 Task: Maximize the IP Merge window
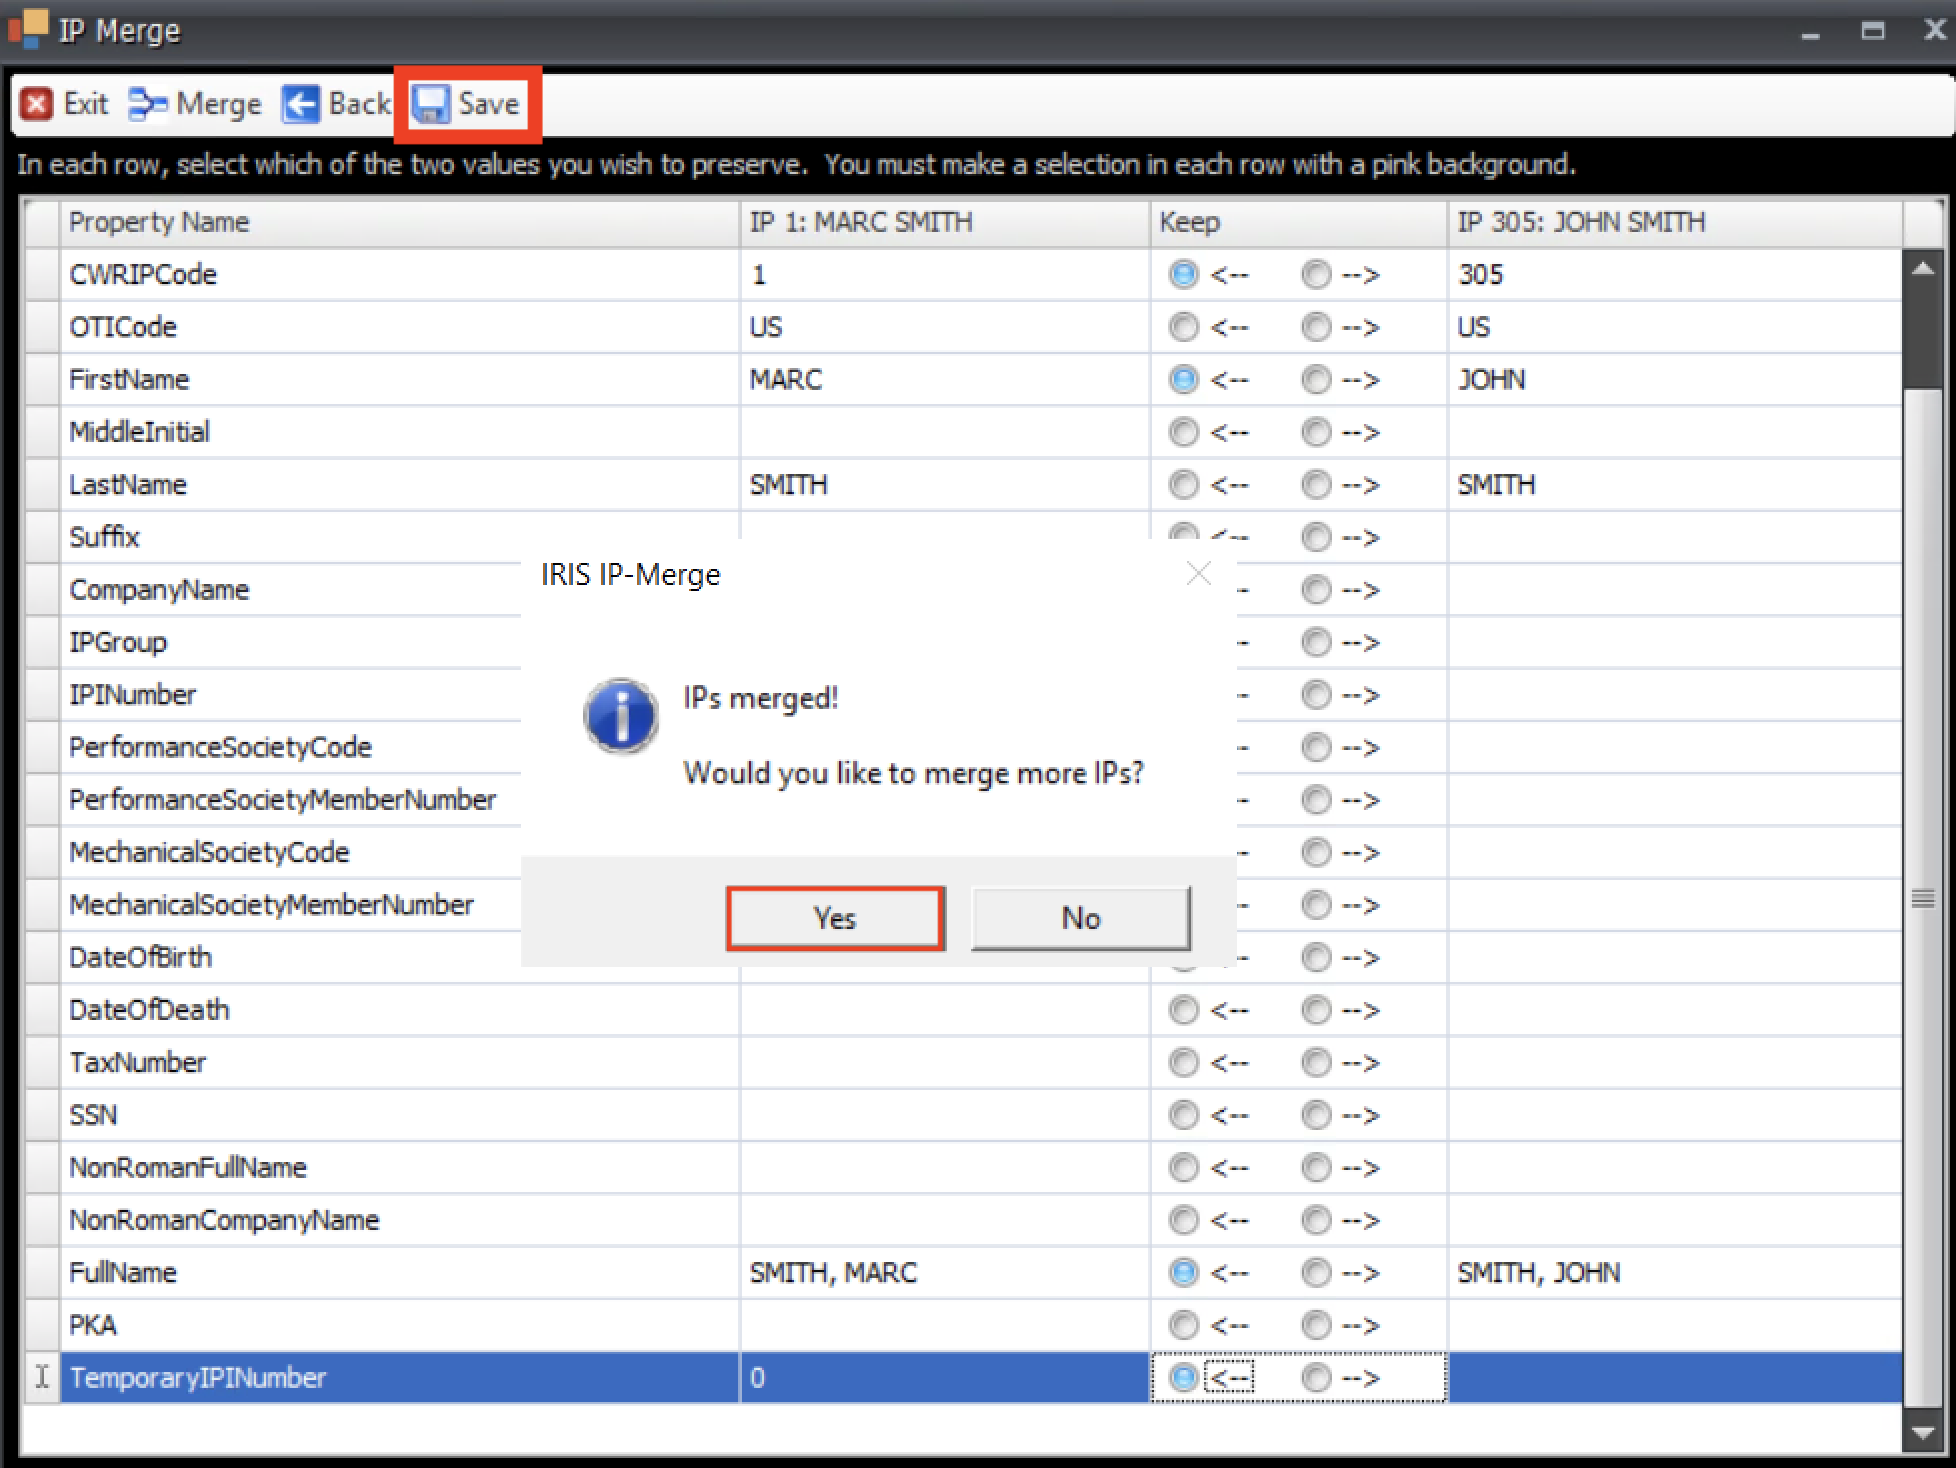pos(1872,31)
